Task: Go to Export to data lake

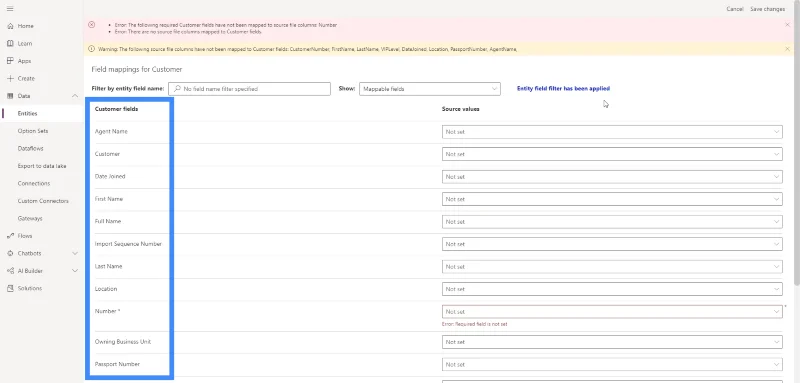Action: pos(41,166)
